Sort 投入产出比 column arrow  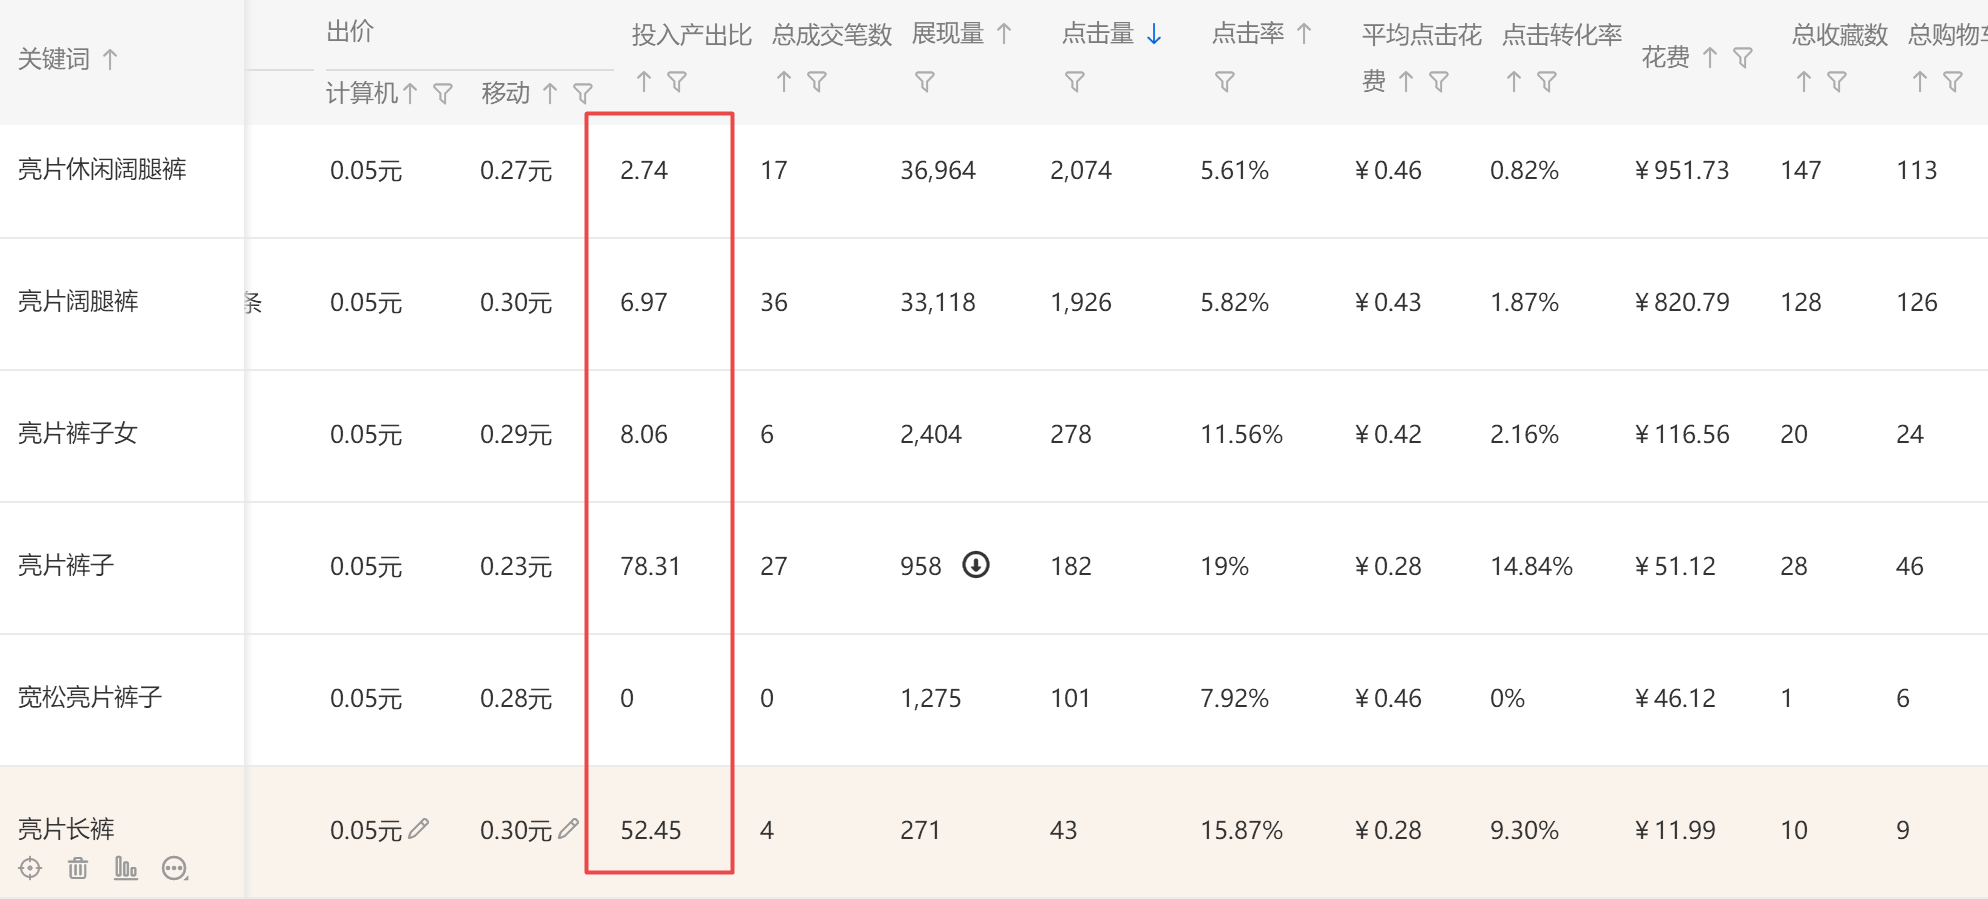(644, 81)
